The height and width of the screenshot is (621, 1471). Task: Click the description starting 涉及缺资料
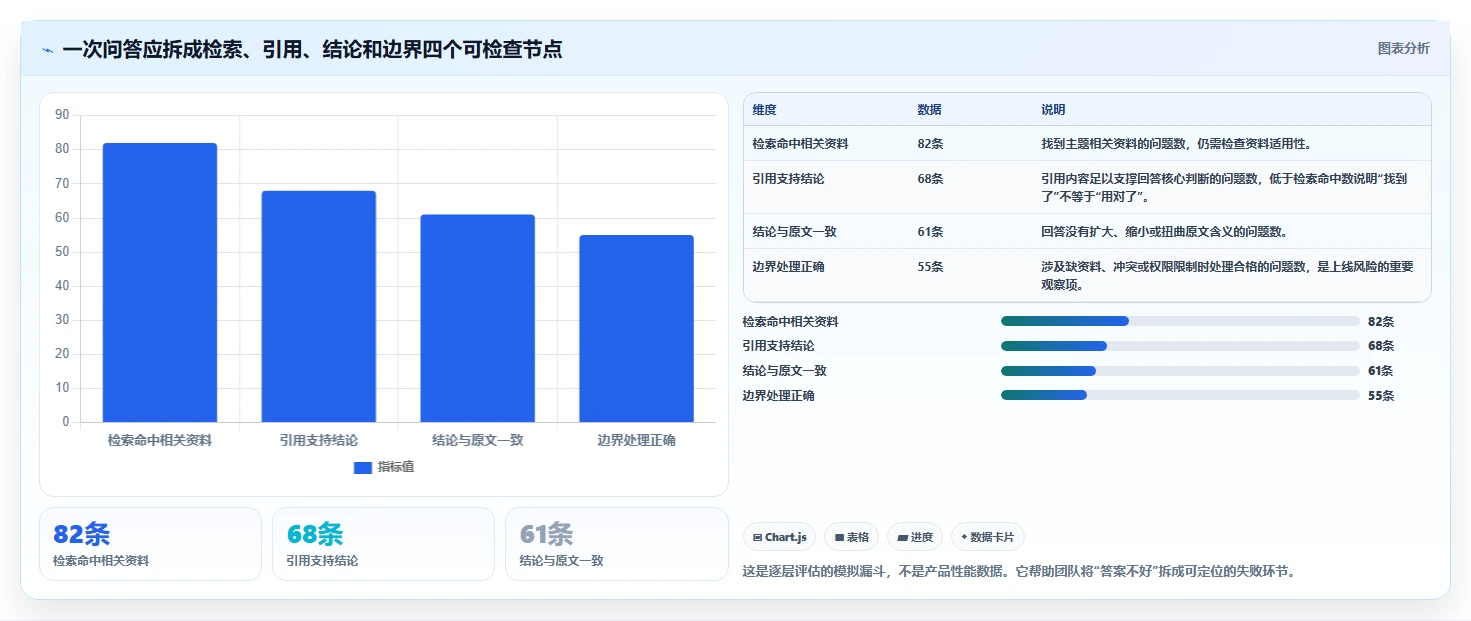1227,275
